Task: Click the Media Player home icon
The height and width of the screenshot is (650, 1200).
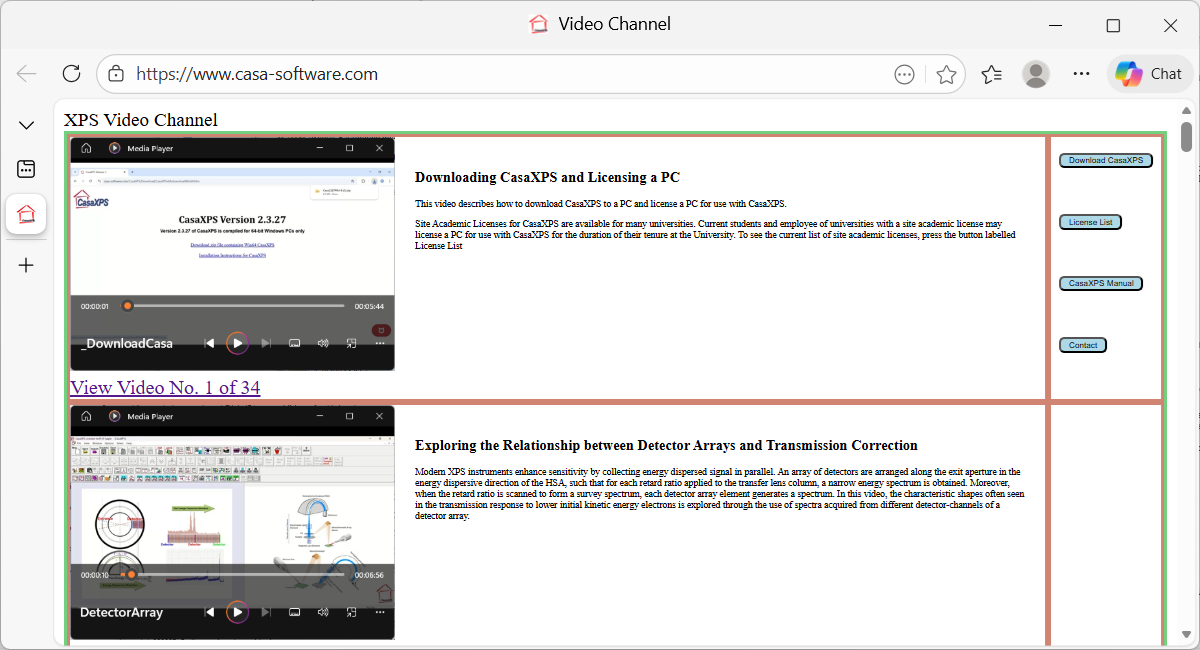Action: tap(86, 147)
